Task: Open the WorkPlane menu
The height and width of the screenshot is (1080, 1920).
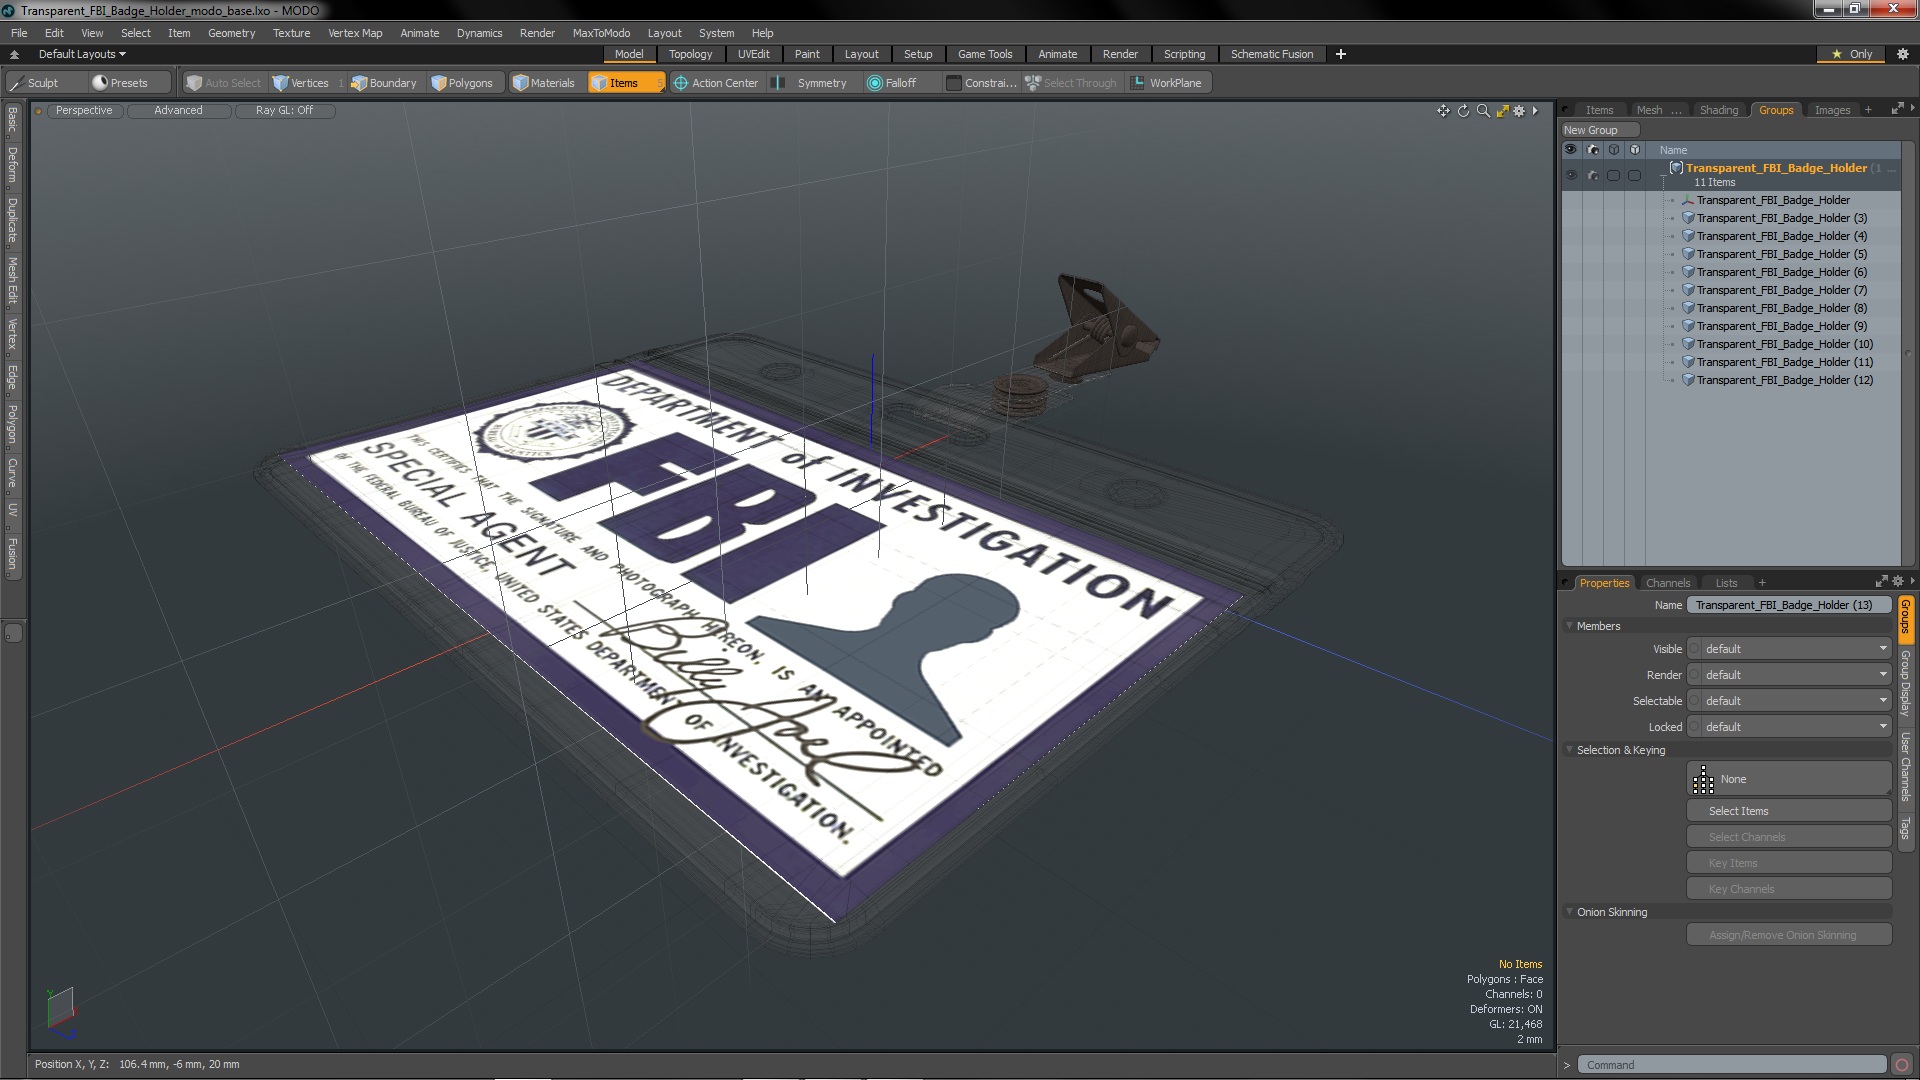Action: tap(1167, 83)
